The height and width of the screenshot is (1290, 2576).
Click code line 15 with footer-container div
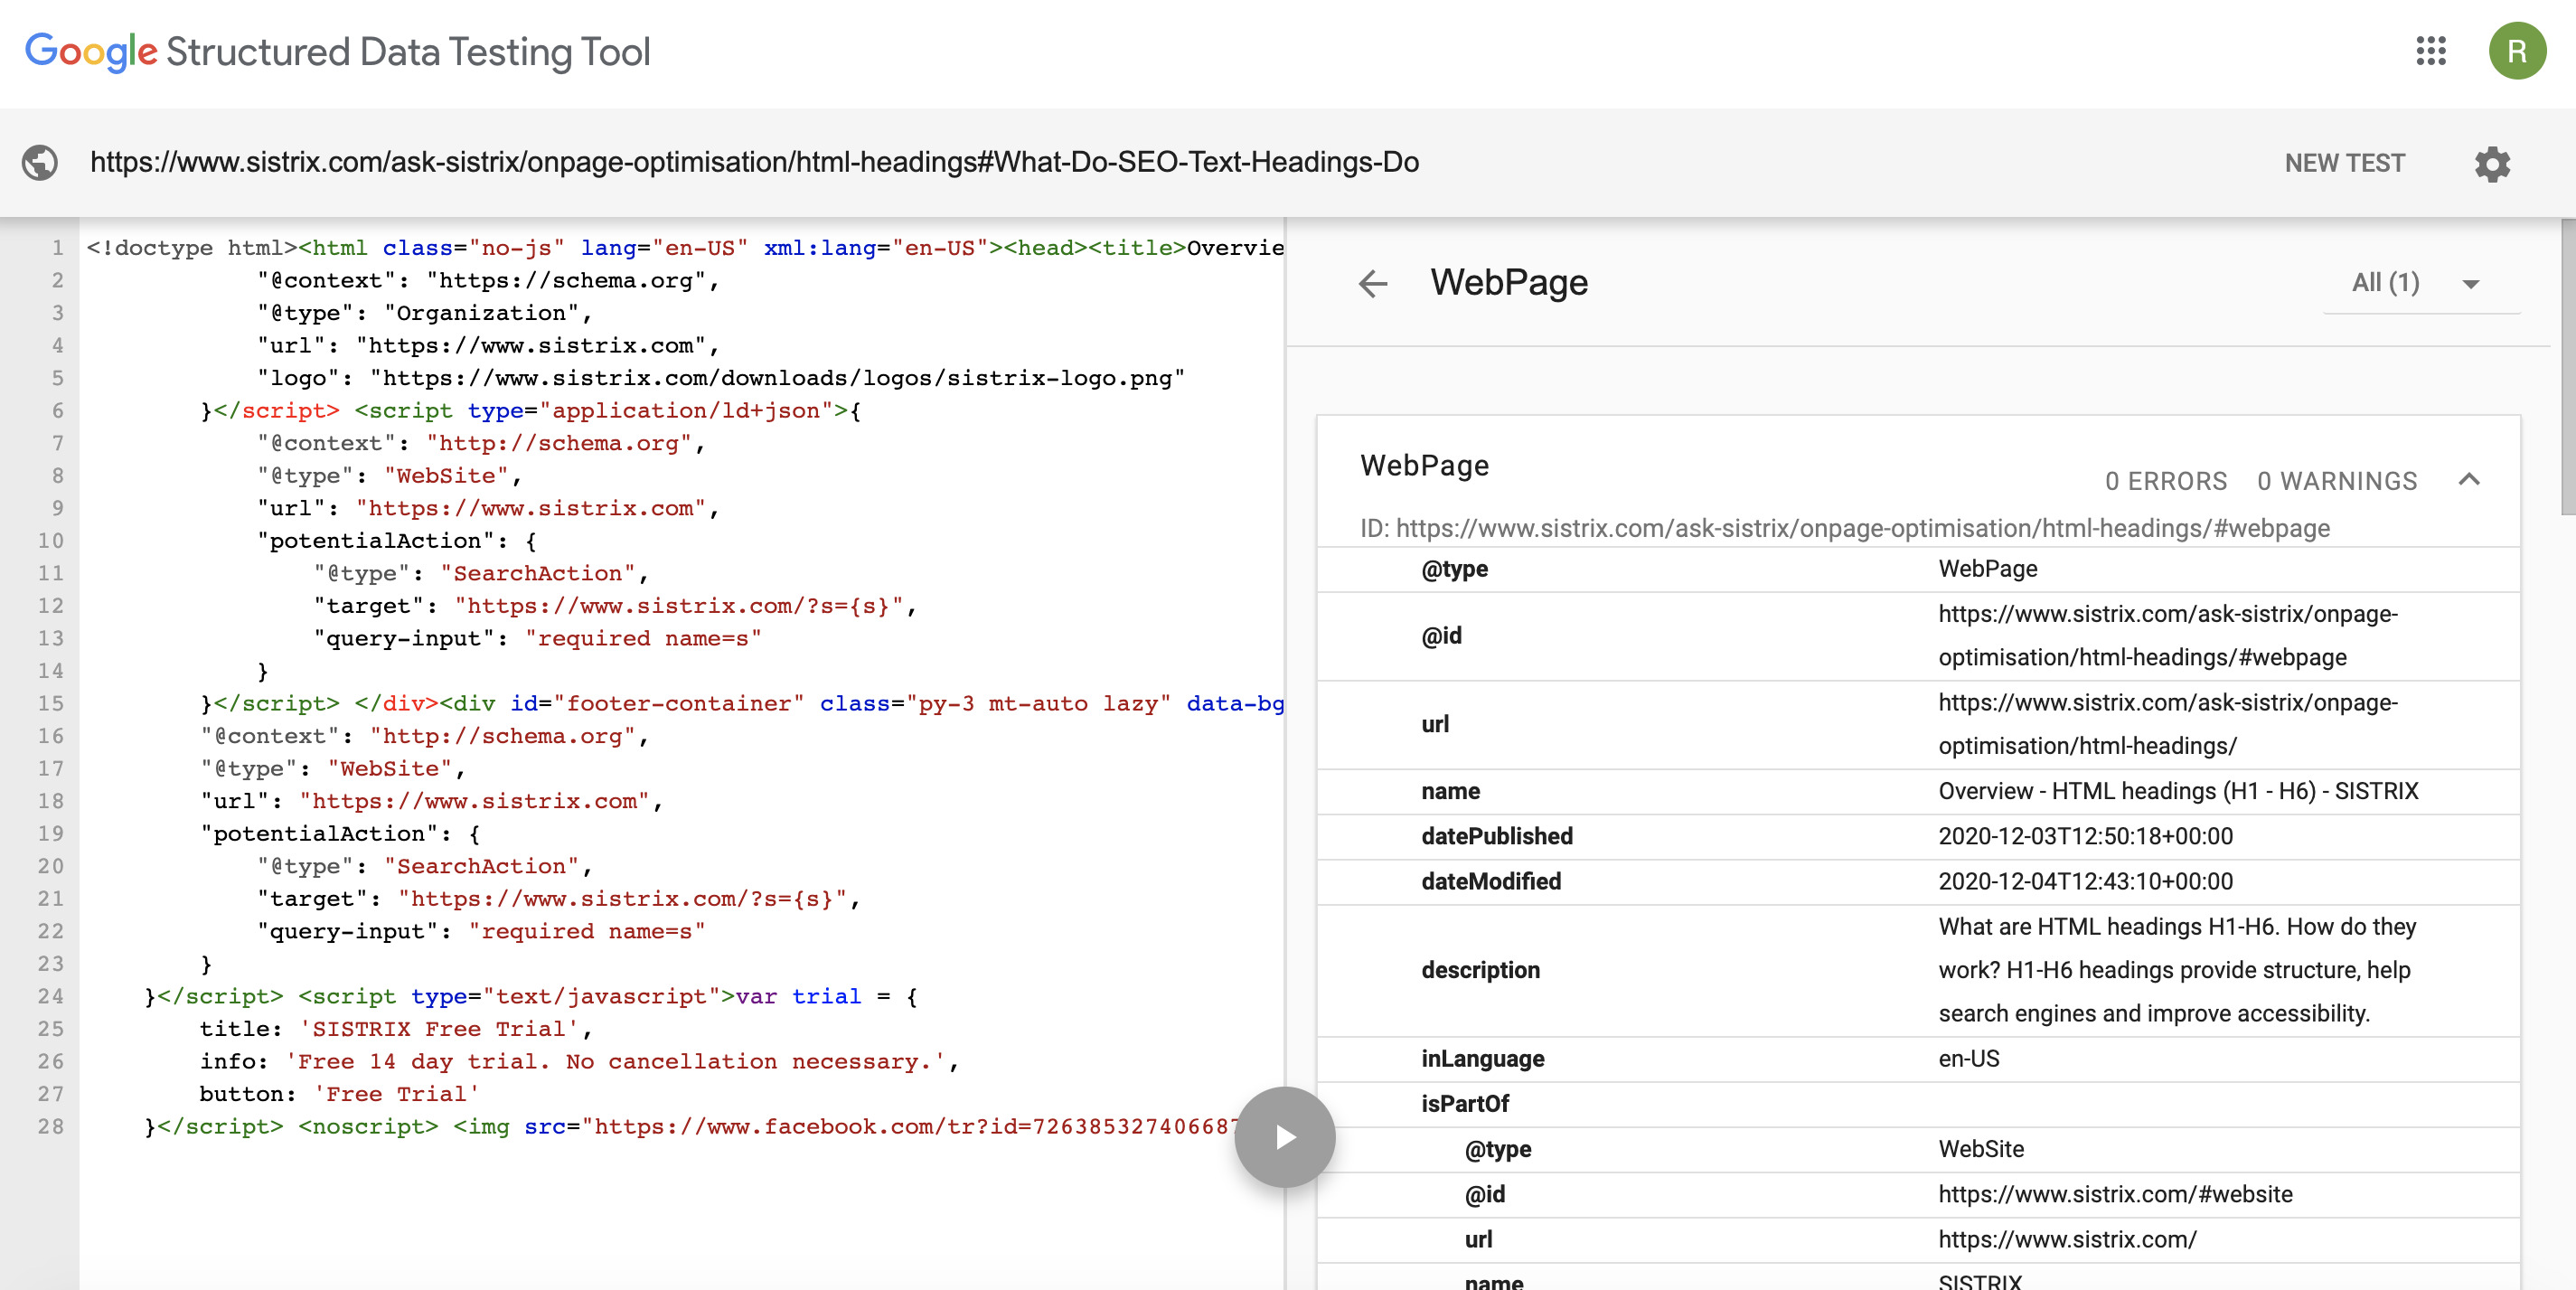tap(741, 703)
